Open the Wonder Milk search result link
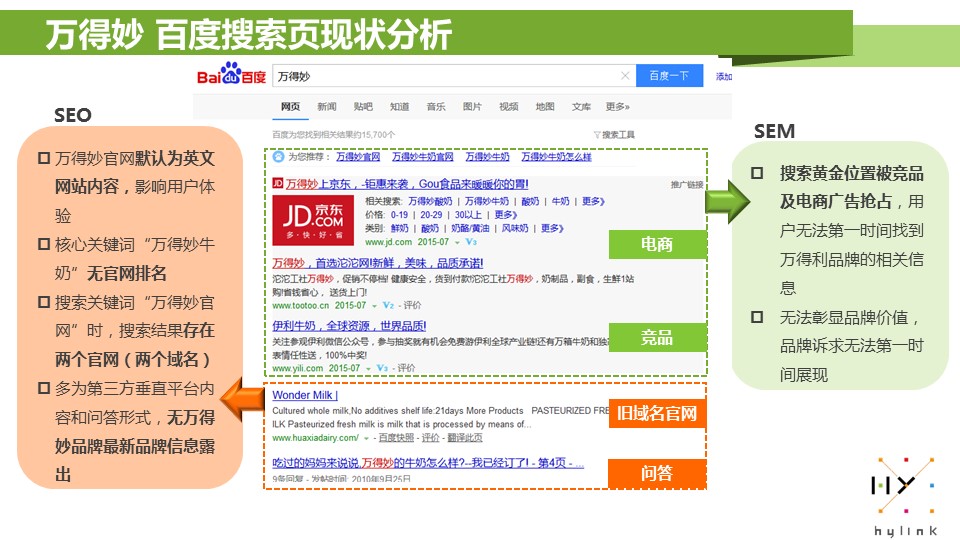The height and width of the screenshot is (540, 960). tap(305, 395)
